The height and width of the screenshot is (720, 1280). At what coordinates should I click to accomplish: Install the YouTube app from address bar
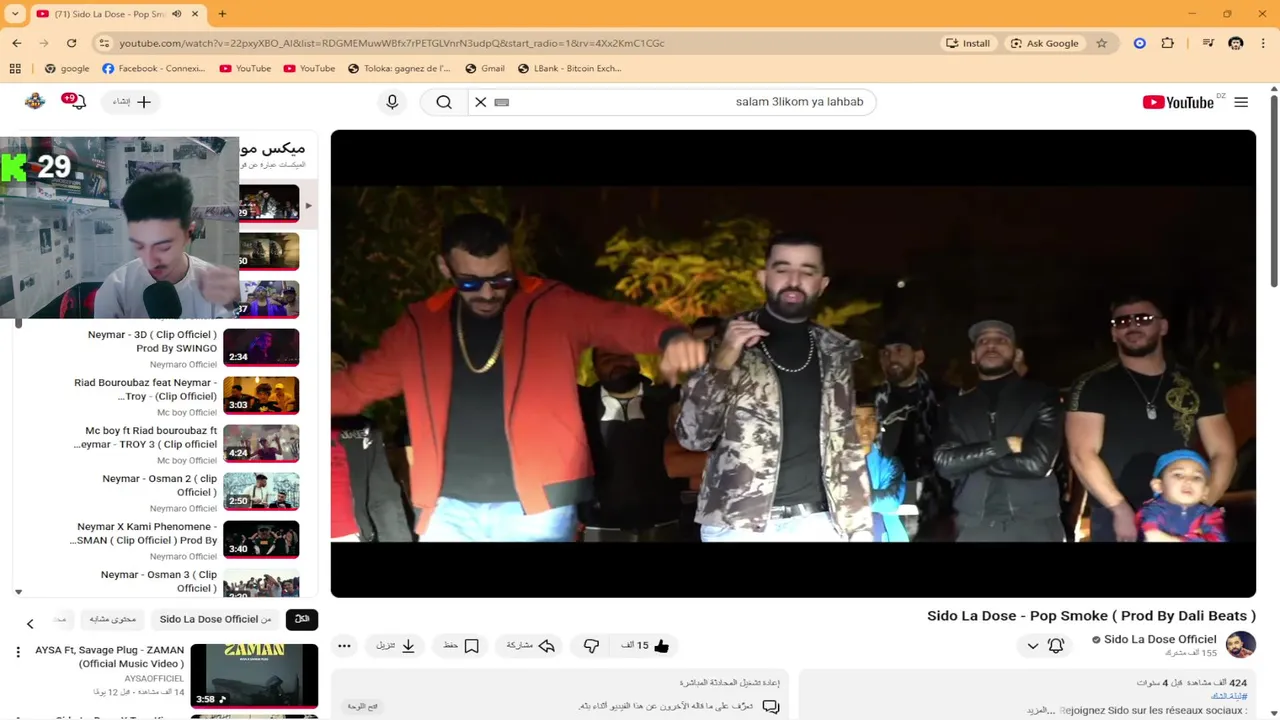click(968, 43)
